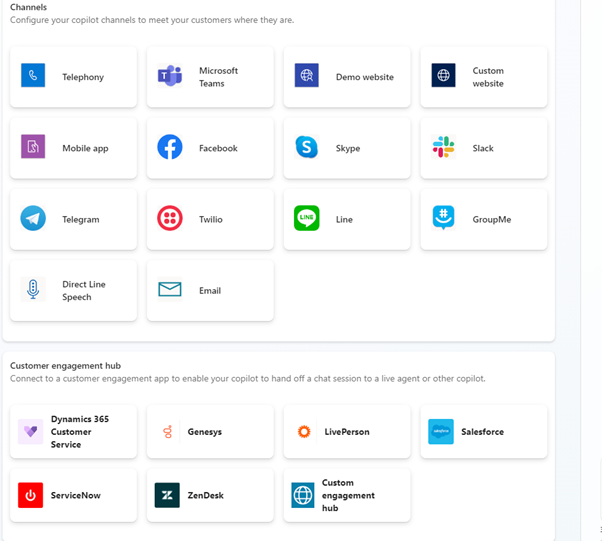
Task: Choose Direct Line Speech label
Action: pos(84,291)
